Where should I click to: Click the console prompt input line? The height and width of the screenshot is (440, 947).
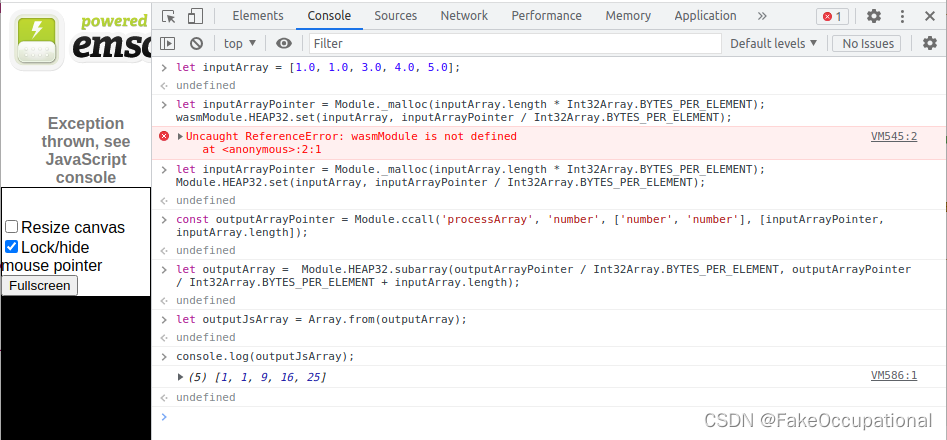tap(549, 416)
